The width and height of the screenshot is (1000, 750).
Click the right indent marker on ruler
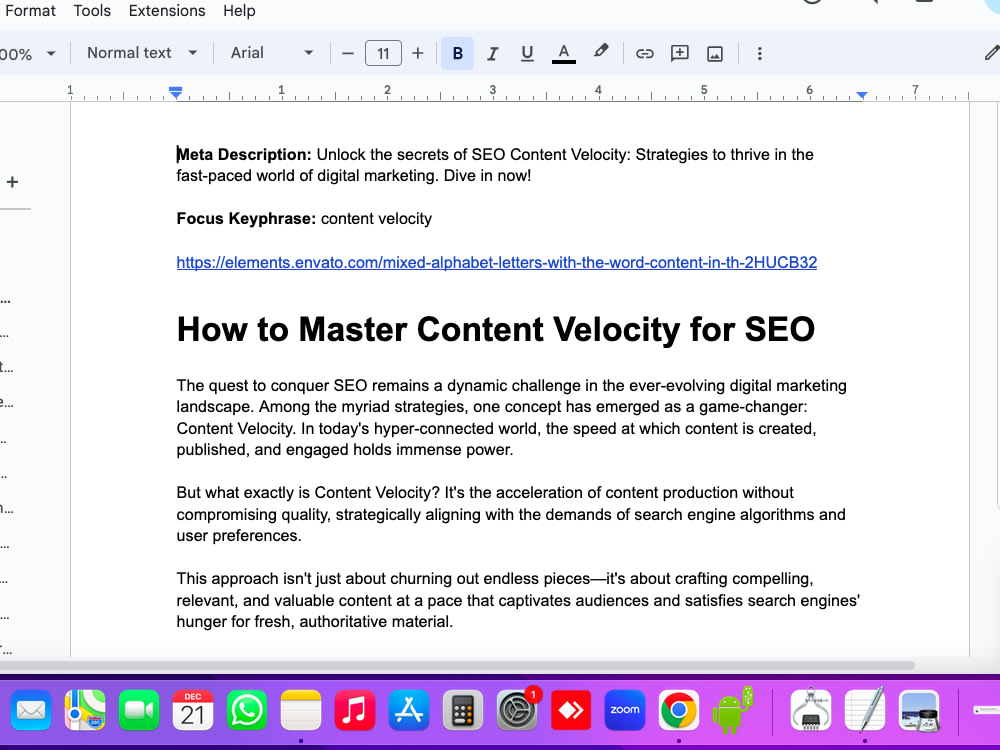coord(862,95)
